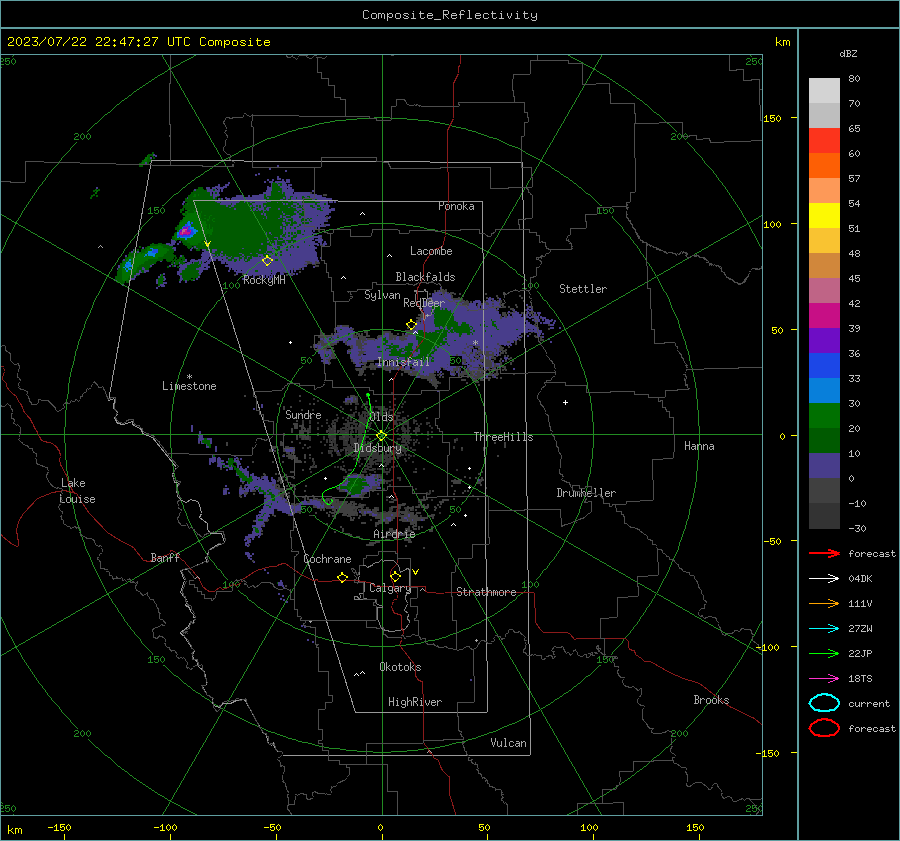900x841 pixels.
Task: Click the Okotoks city label
Action: (x=400, y=667)
